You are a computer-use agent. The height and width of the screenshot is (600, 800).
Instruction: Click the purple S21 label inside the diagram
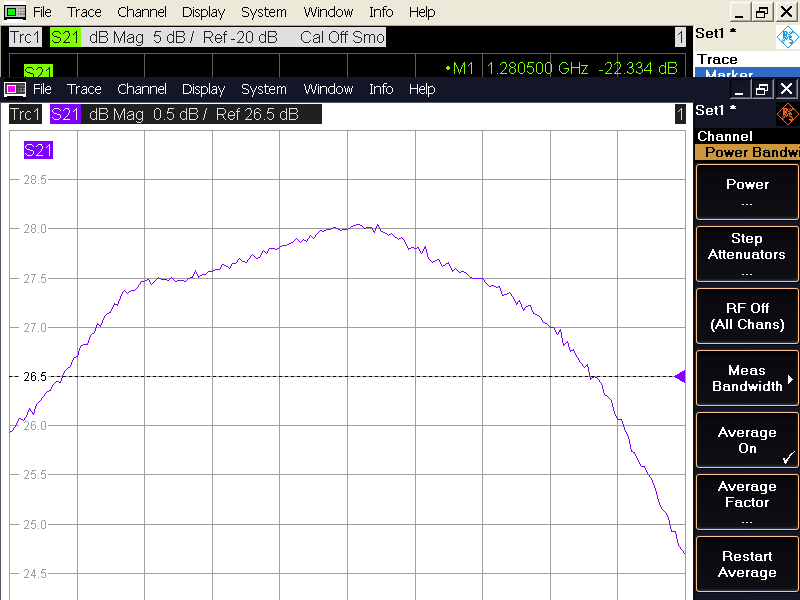(x=38, y=151)
